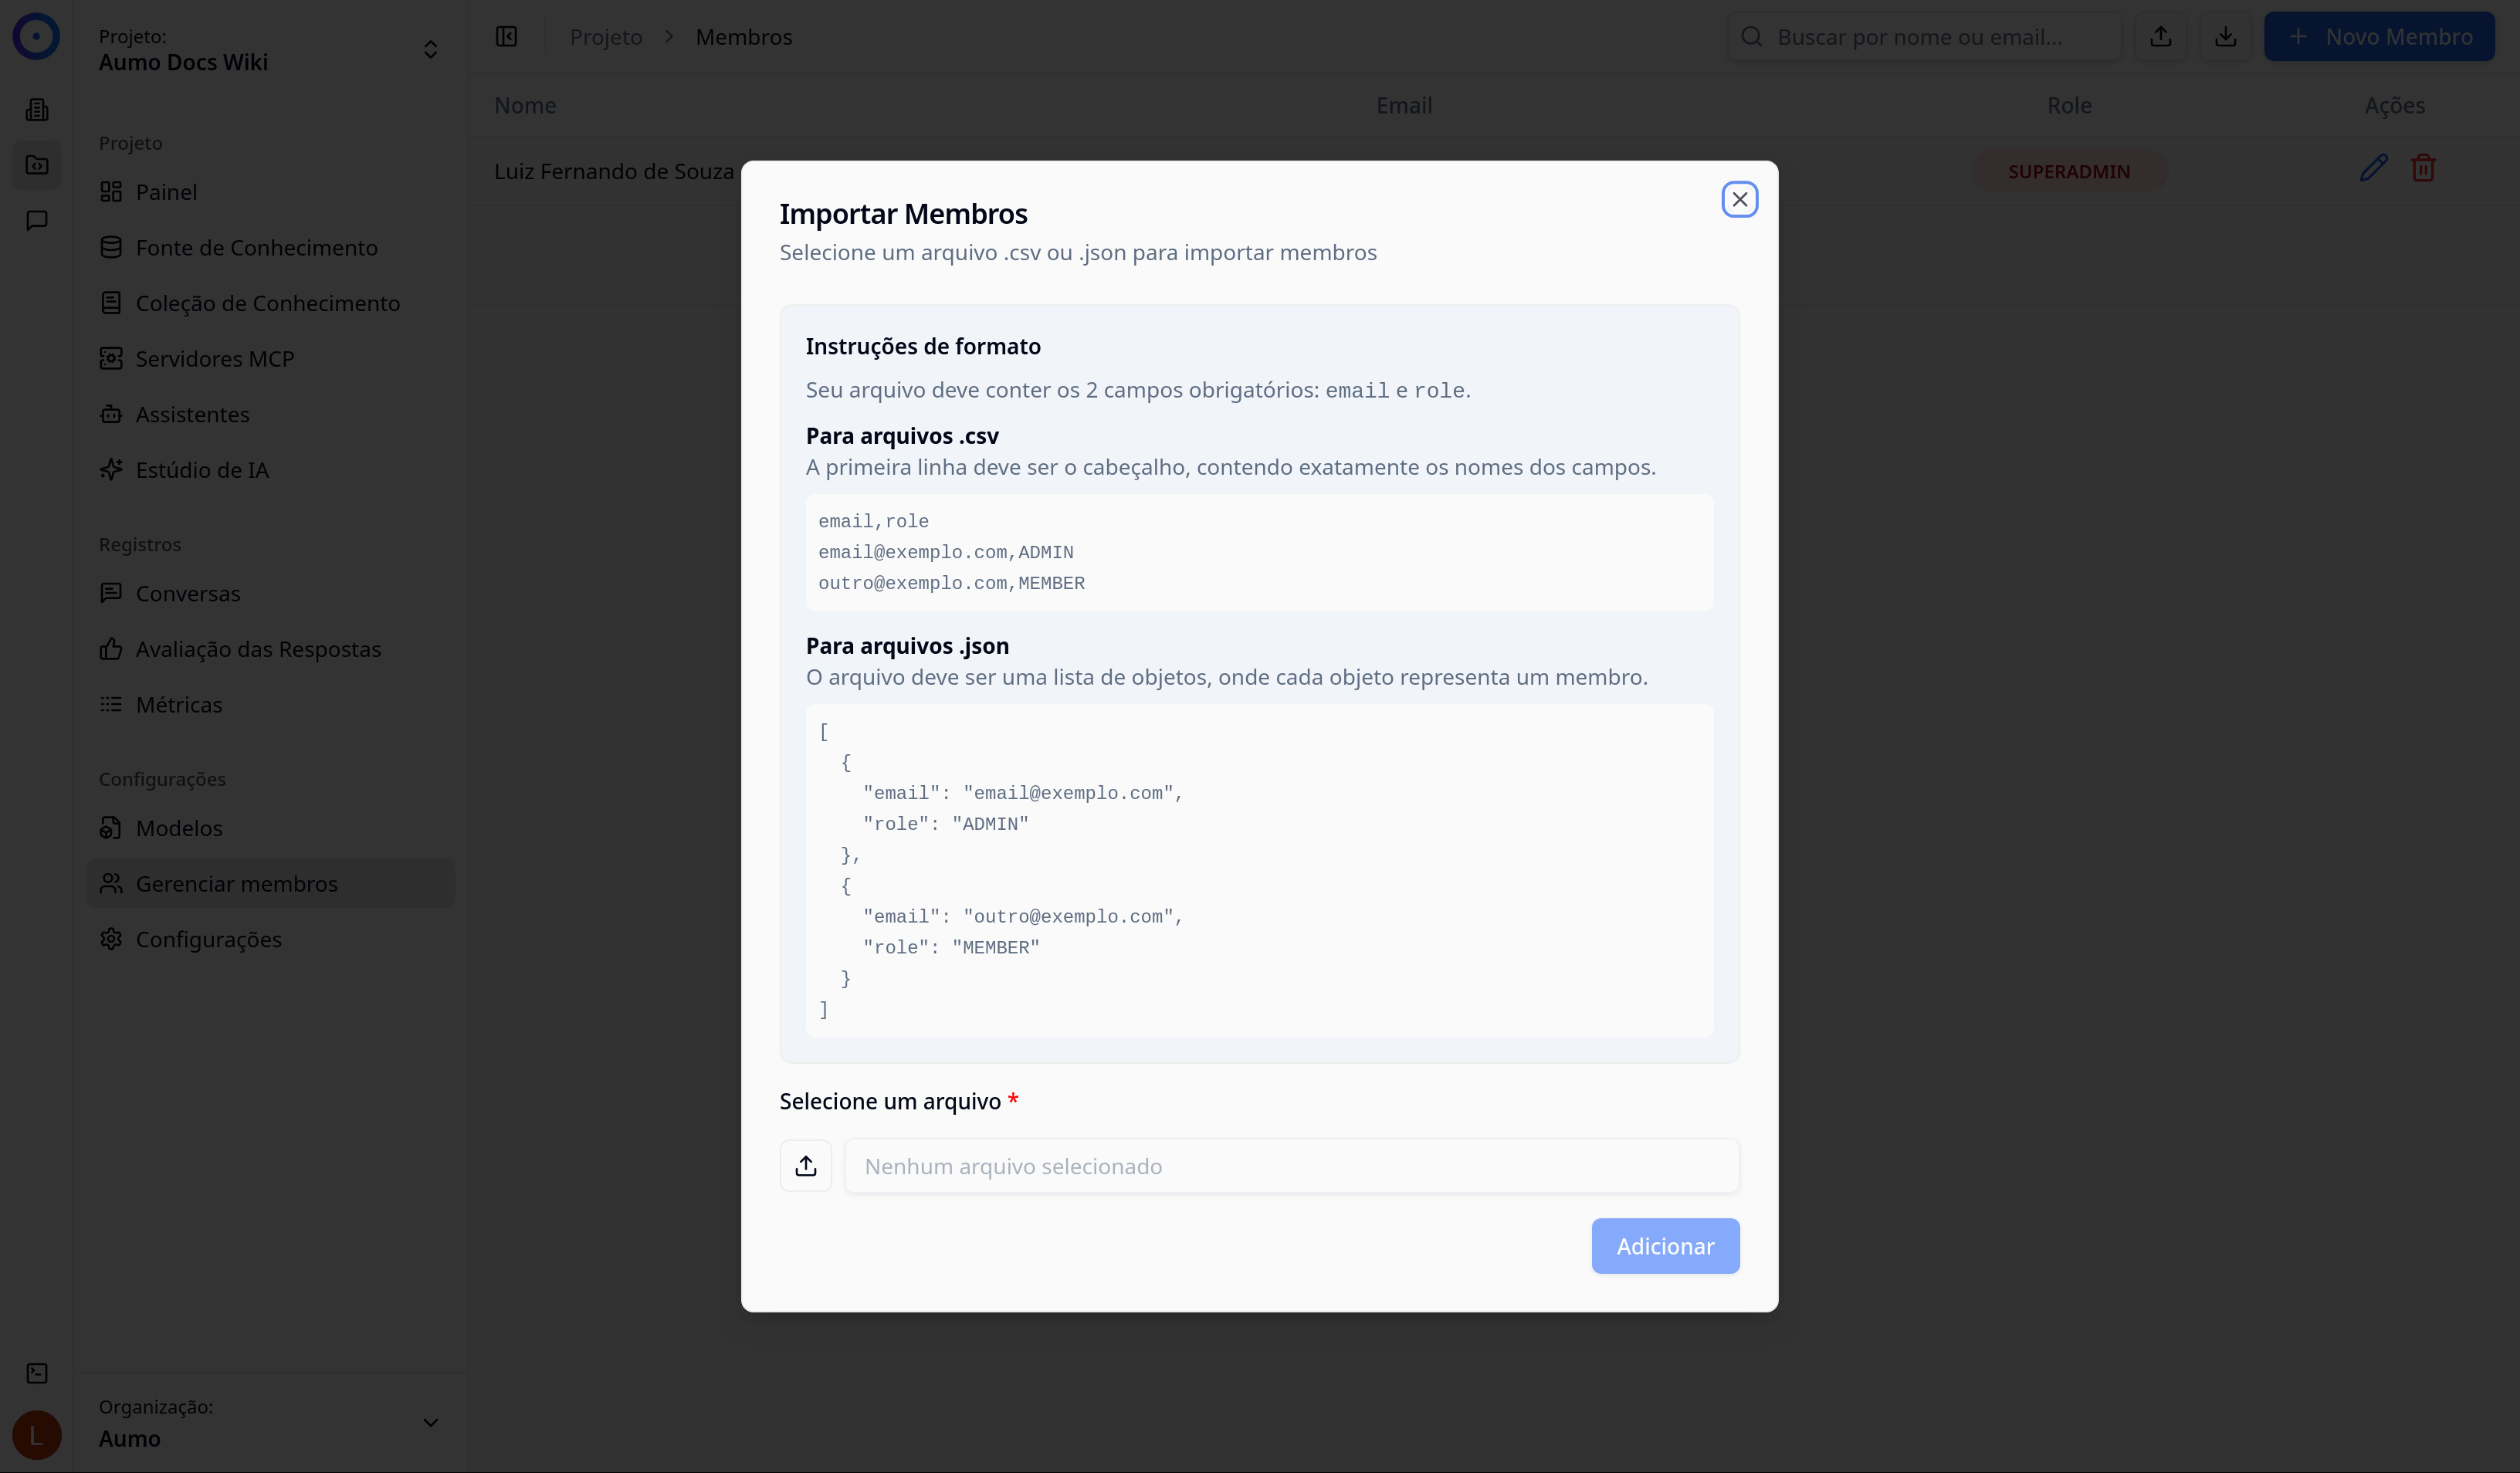This screenshot has height=1473, width=2520.
Task: Close the Importar Membros dialog
Action: (x=1739, y=199)
